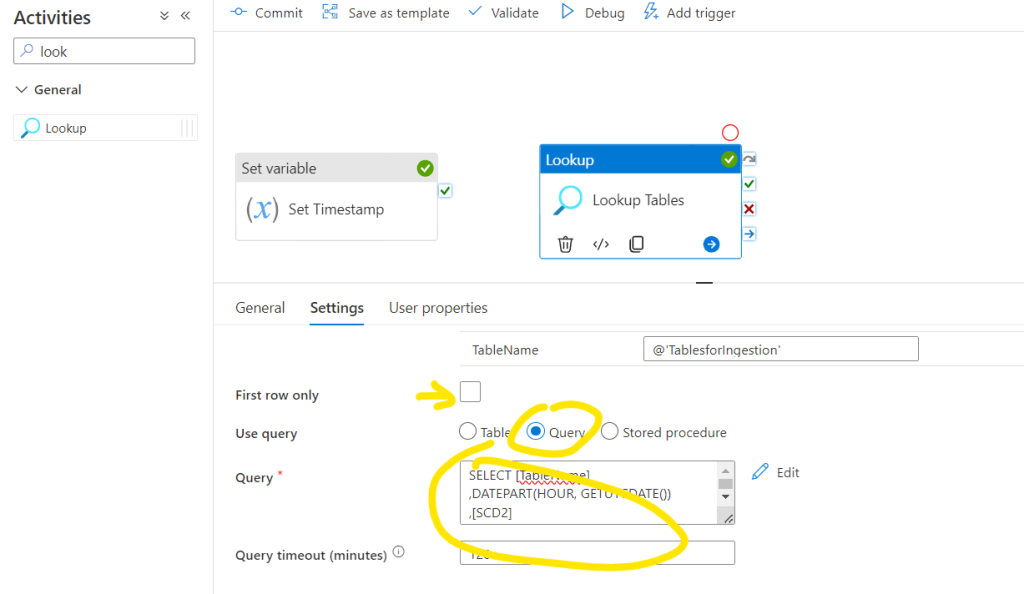Click the Validate button
Screen dimensions: 1024x594
503,13
